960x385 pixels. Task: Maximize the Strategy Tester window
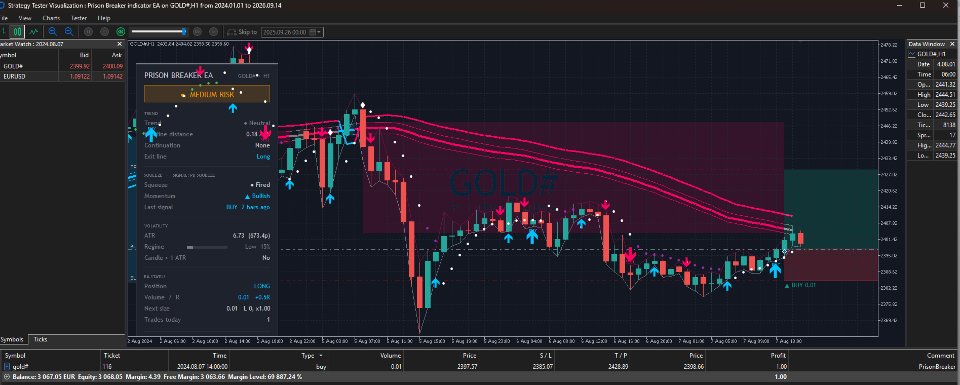coord(923,5)
